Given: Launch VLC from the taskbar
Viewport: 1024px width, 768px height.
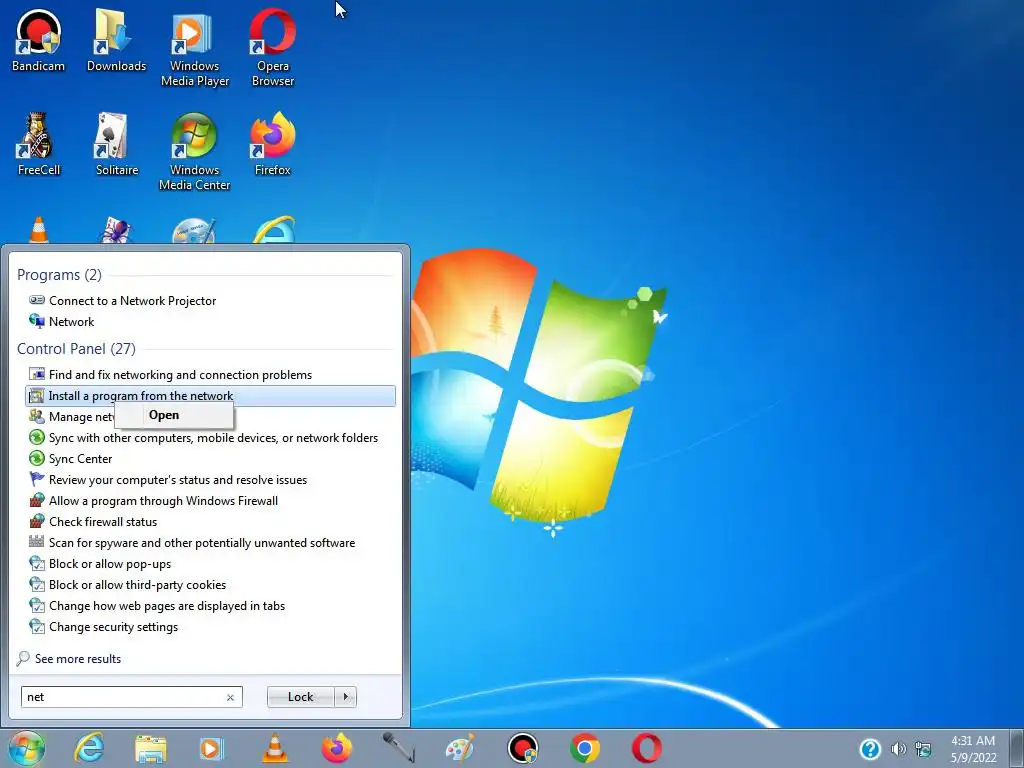Looking at the screenshot, I should [x=275, y=748].
